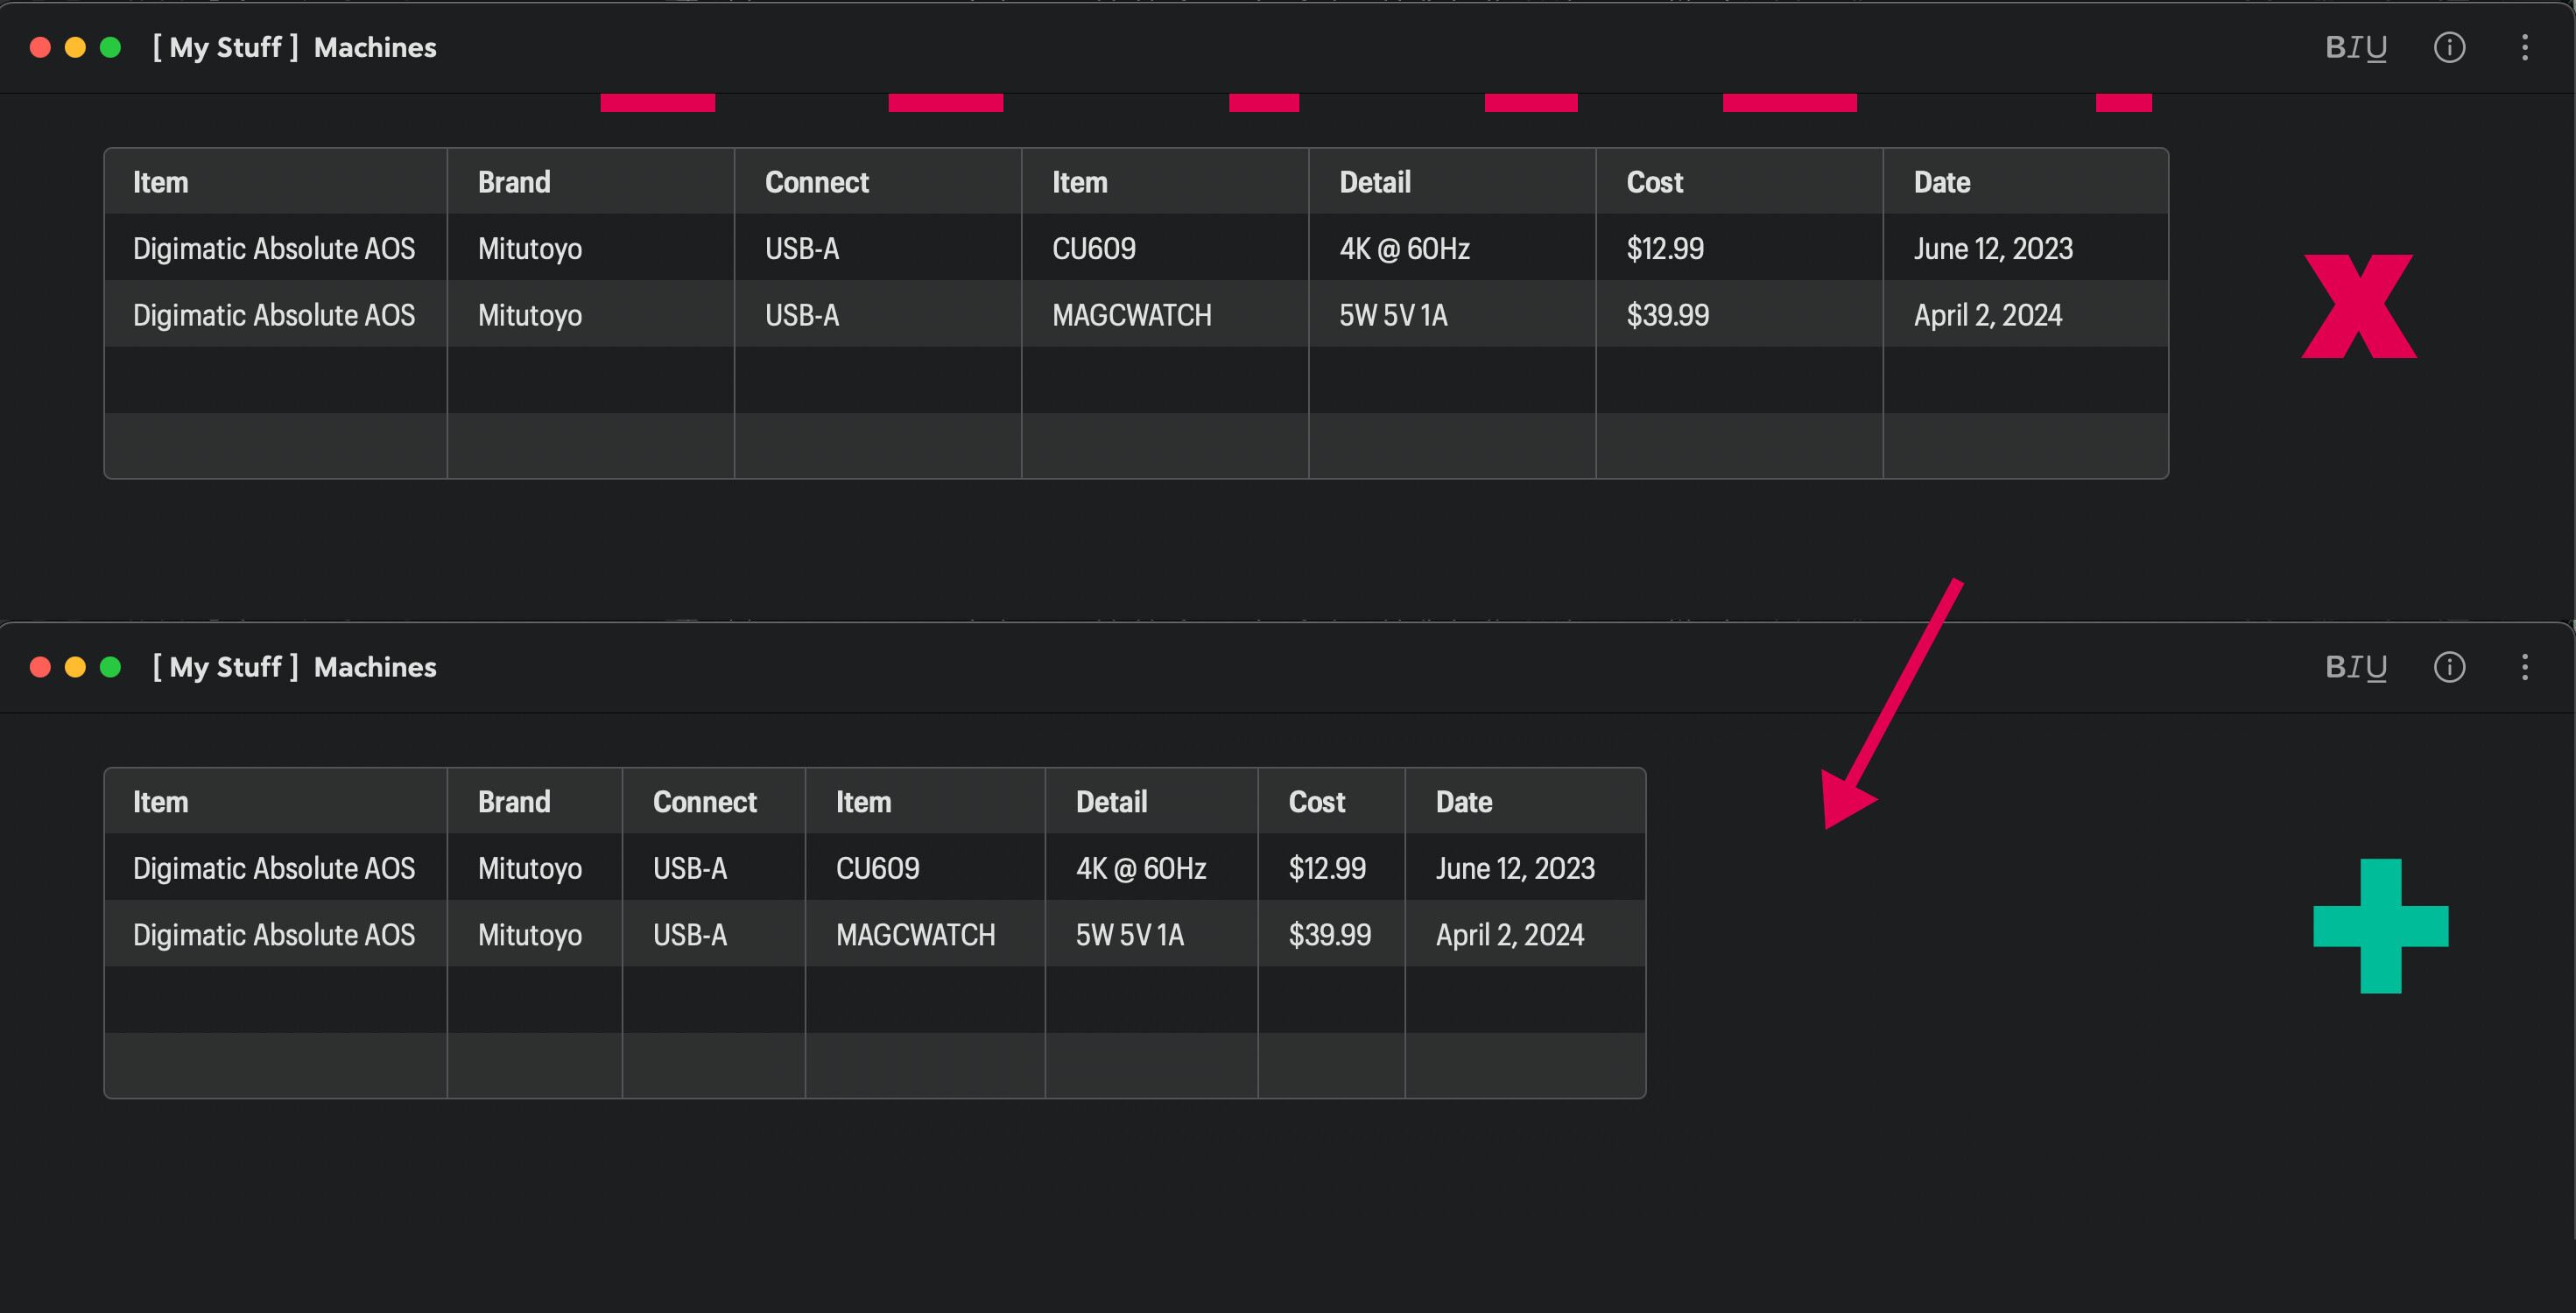This screenshot has width=2576, height=1313.
Task: Open the three-dot menu in the top window
Action: [x=2525, y=47]
